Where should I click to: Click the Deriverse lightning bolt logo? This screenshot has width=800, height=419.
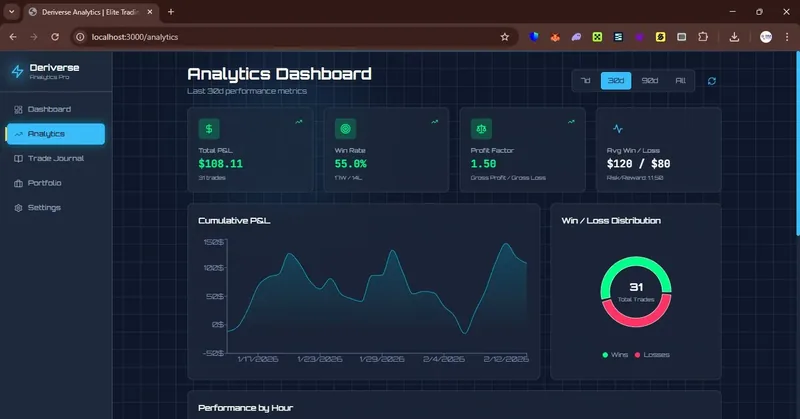17,71
